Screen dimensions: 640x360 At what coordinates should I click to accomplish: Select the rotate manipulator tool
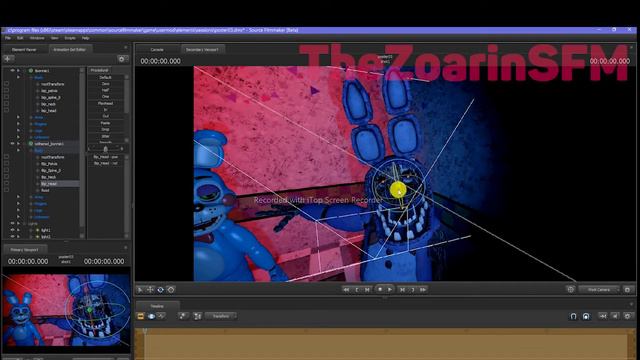[x=160, y=290]
